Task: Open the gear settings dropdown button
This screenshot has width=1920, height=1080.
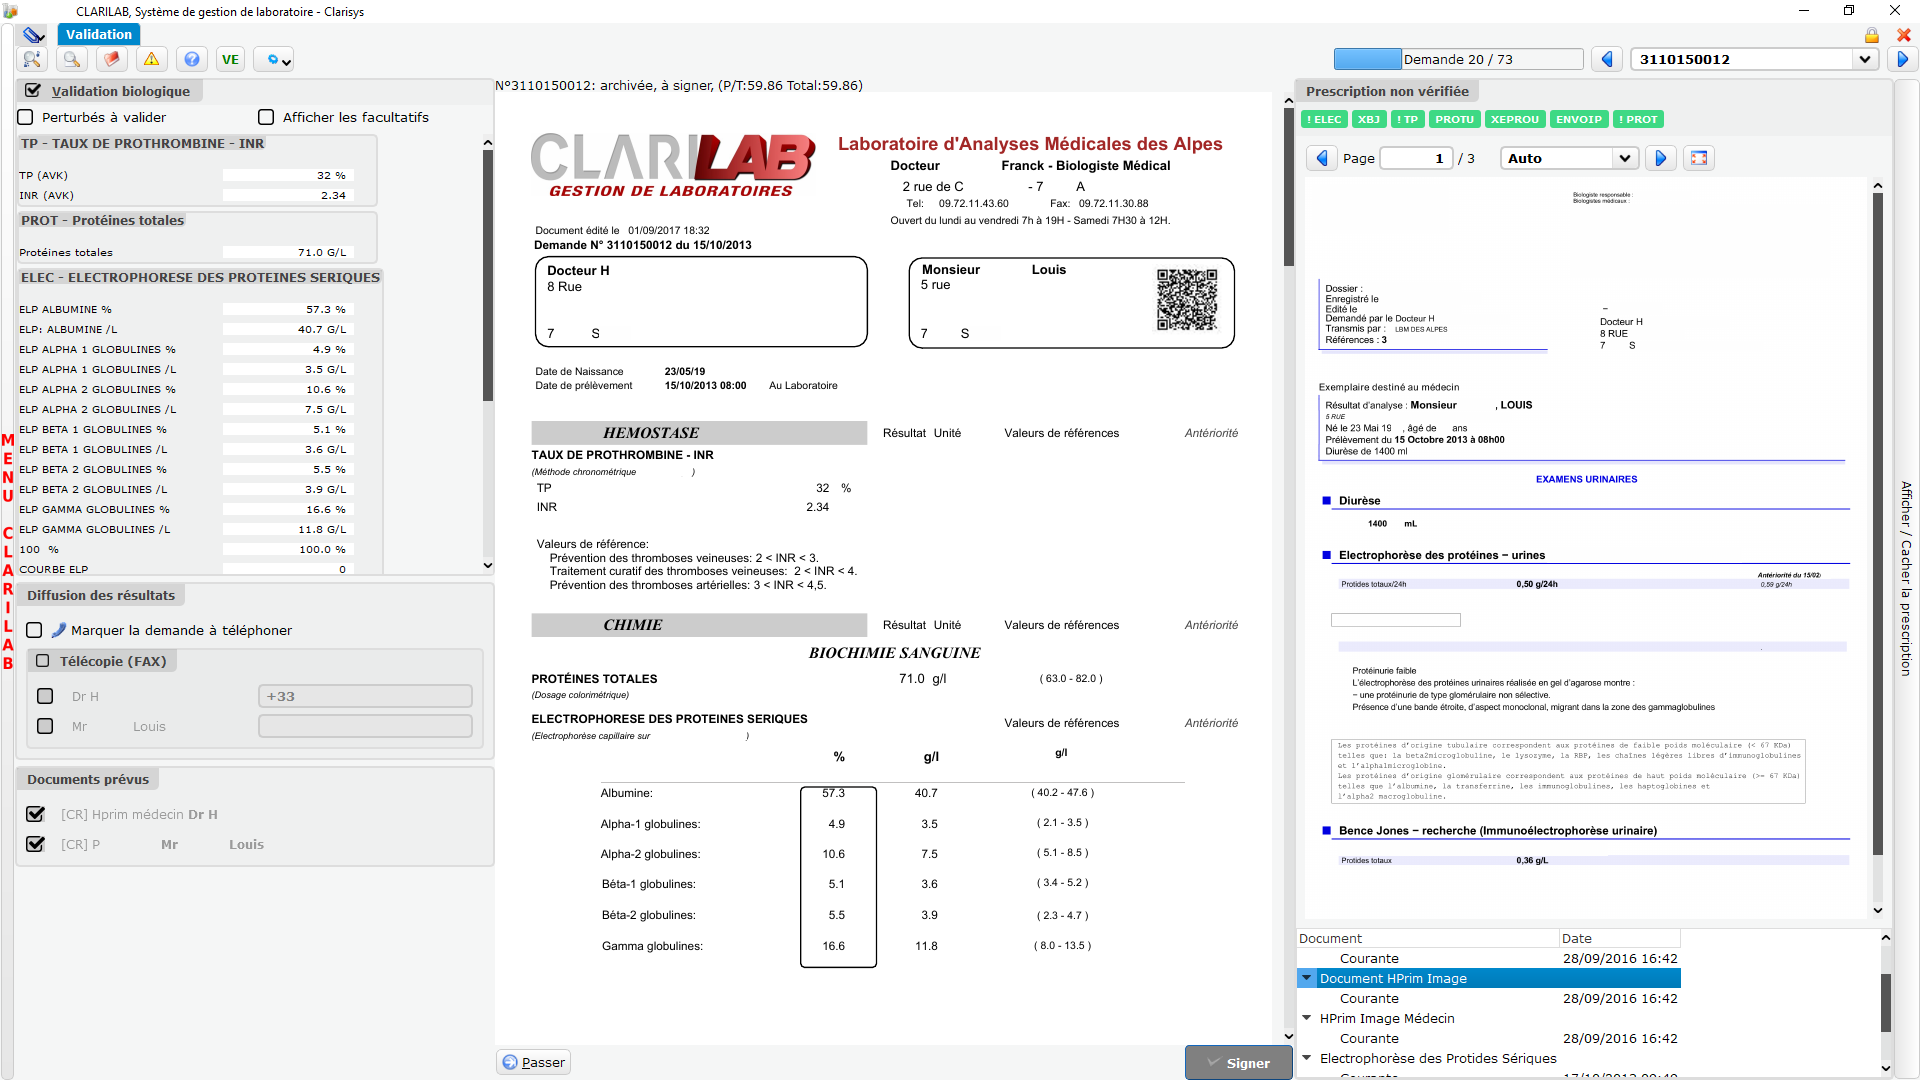Action: (x=274, y=60)
